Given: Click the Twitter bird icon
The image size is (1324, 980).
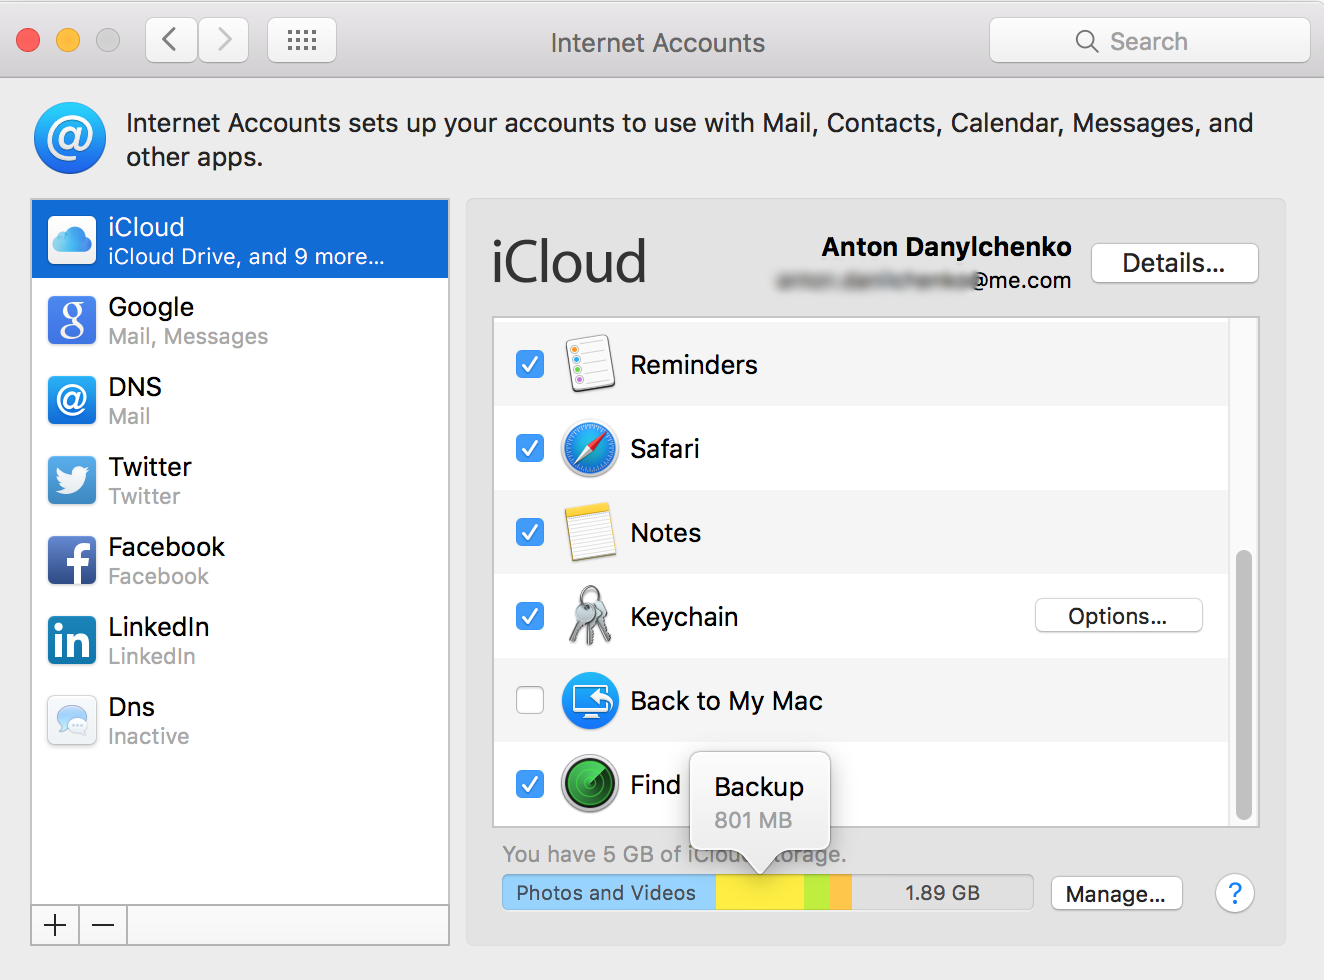Looking at the screenshot, I should pos(72,480).
